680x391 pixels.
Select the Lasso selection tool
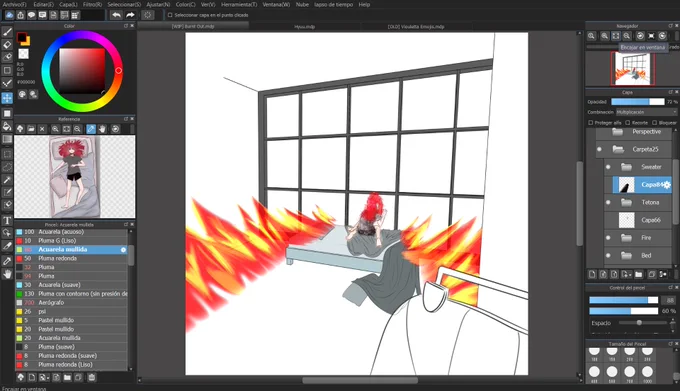pyautogui.click(x=7, y=167)
